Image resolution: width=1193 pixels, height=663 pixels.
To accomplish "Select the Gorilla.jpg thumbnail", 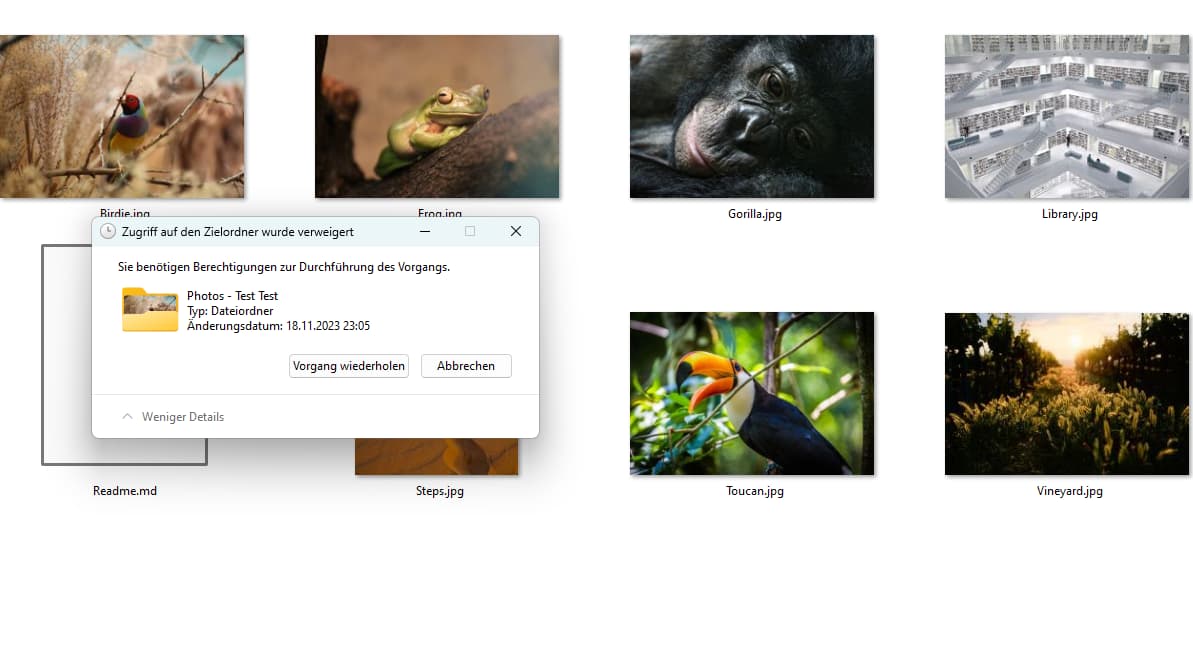I will [752, 116].
